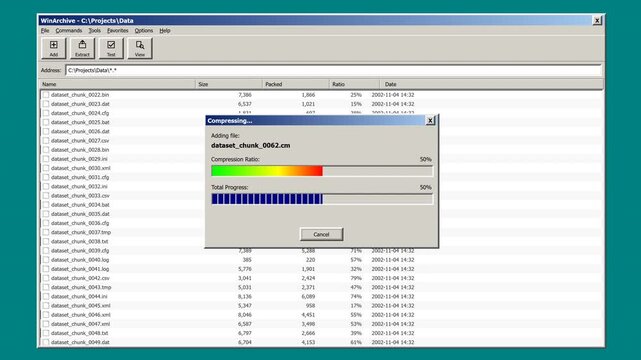Click the Add toolbar icon
Viewport: 641px width, 360px height.
click(x=54, y=48)
